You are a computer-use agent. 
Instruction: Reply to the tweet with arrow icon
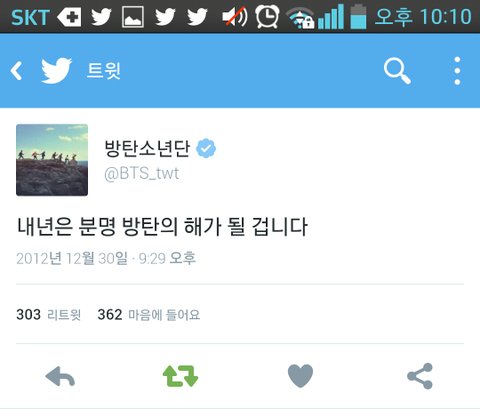(x=60, y=376)
